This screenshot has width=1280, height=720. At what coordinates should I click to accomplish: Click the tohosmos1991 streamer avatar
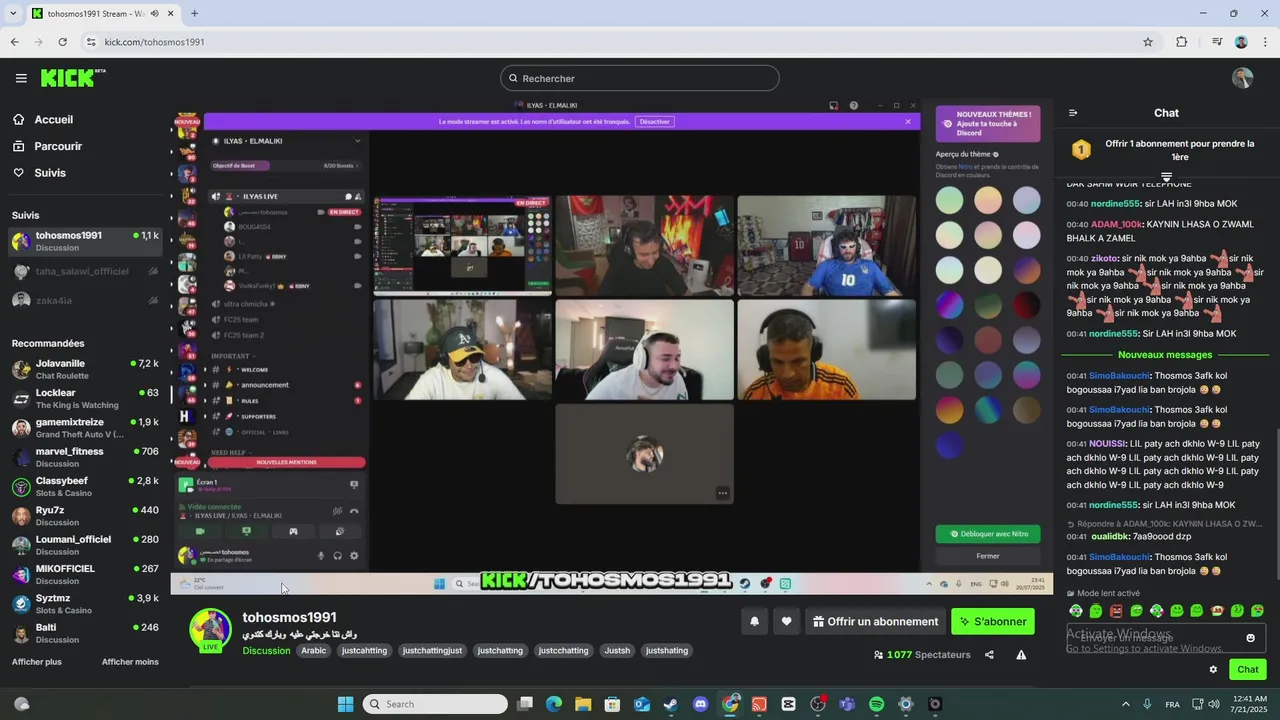[211, 630]
